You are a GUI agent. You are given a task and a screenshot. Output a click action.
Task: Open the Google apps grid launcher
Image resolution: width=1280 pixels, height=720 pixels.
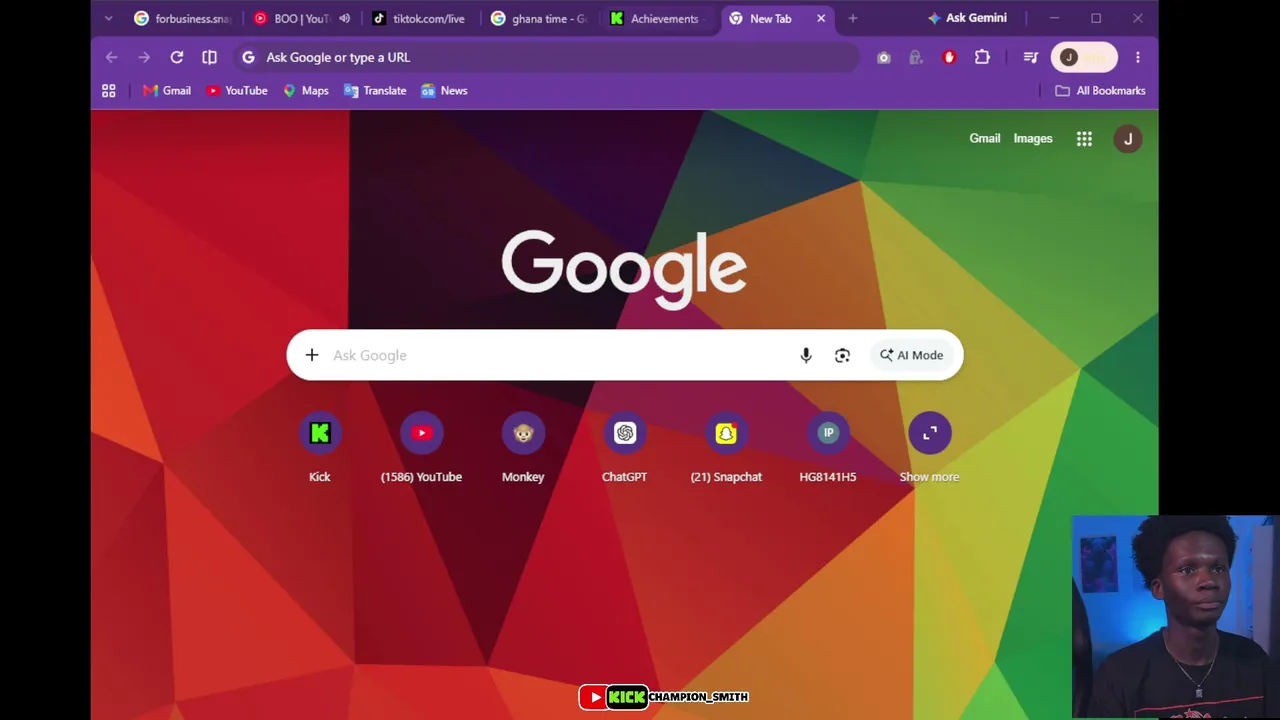pyautogui.click(x=1084, y=139)
